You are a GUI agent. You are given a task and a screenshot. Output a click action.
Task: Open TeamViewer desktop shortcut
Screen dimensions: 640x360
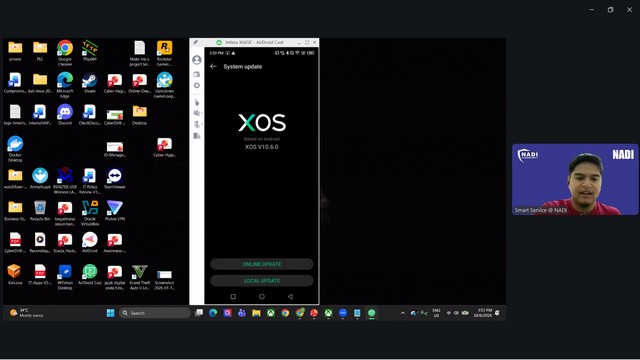coord(115,178)
